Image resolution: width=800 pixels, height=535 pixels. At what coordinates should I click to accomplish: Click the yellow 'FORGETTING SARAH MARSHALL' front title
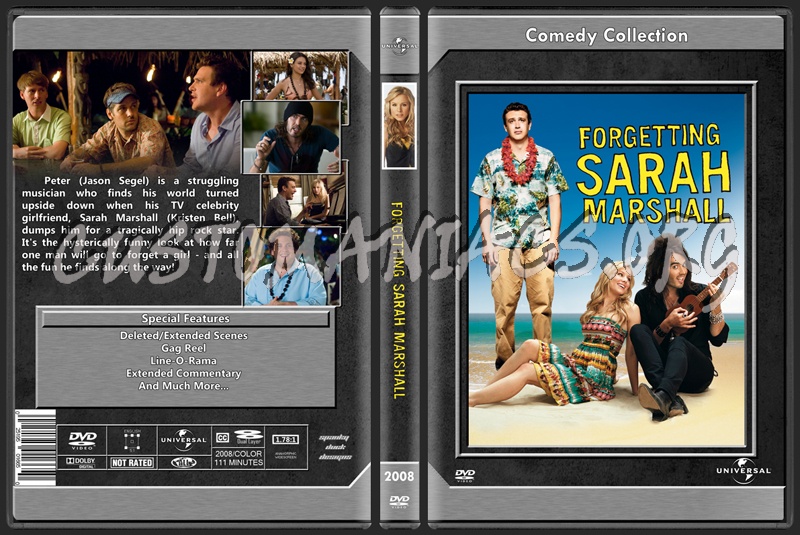coord(655,174)
